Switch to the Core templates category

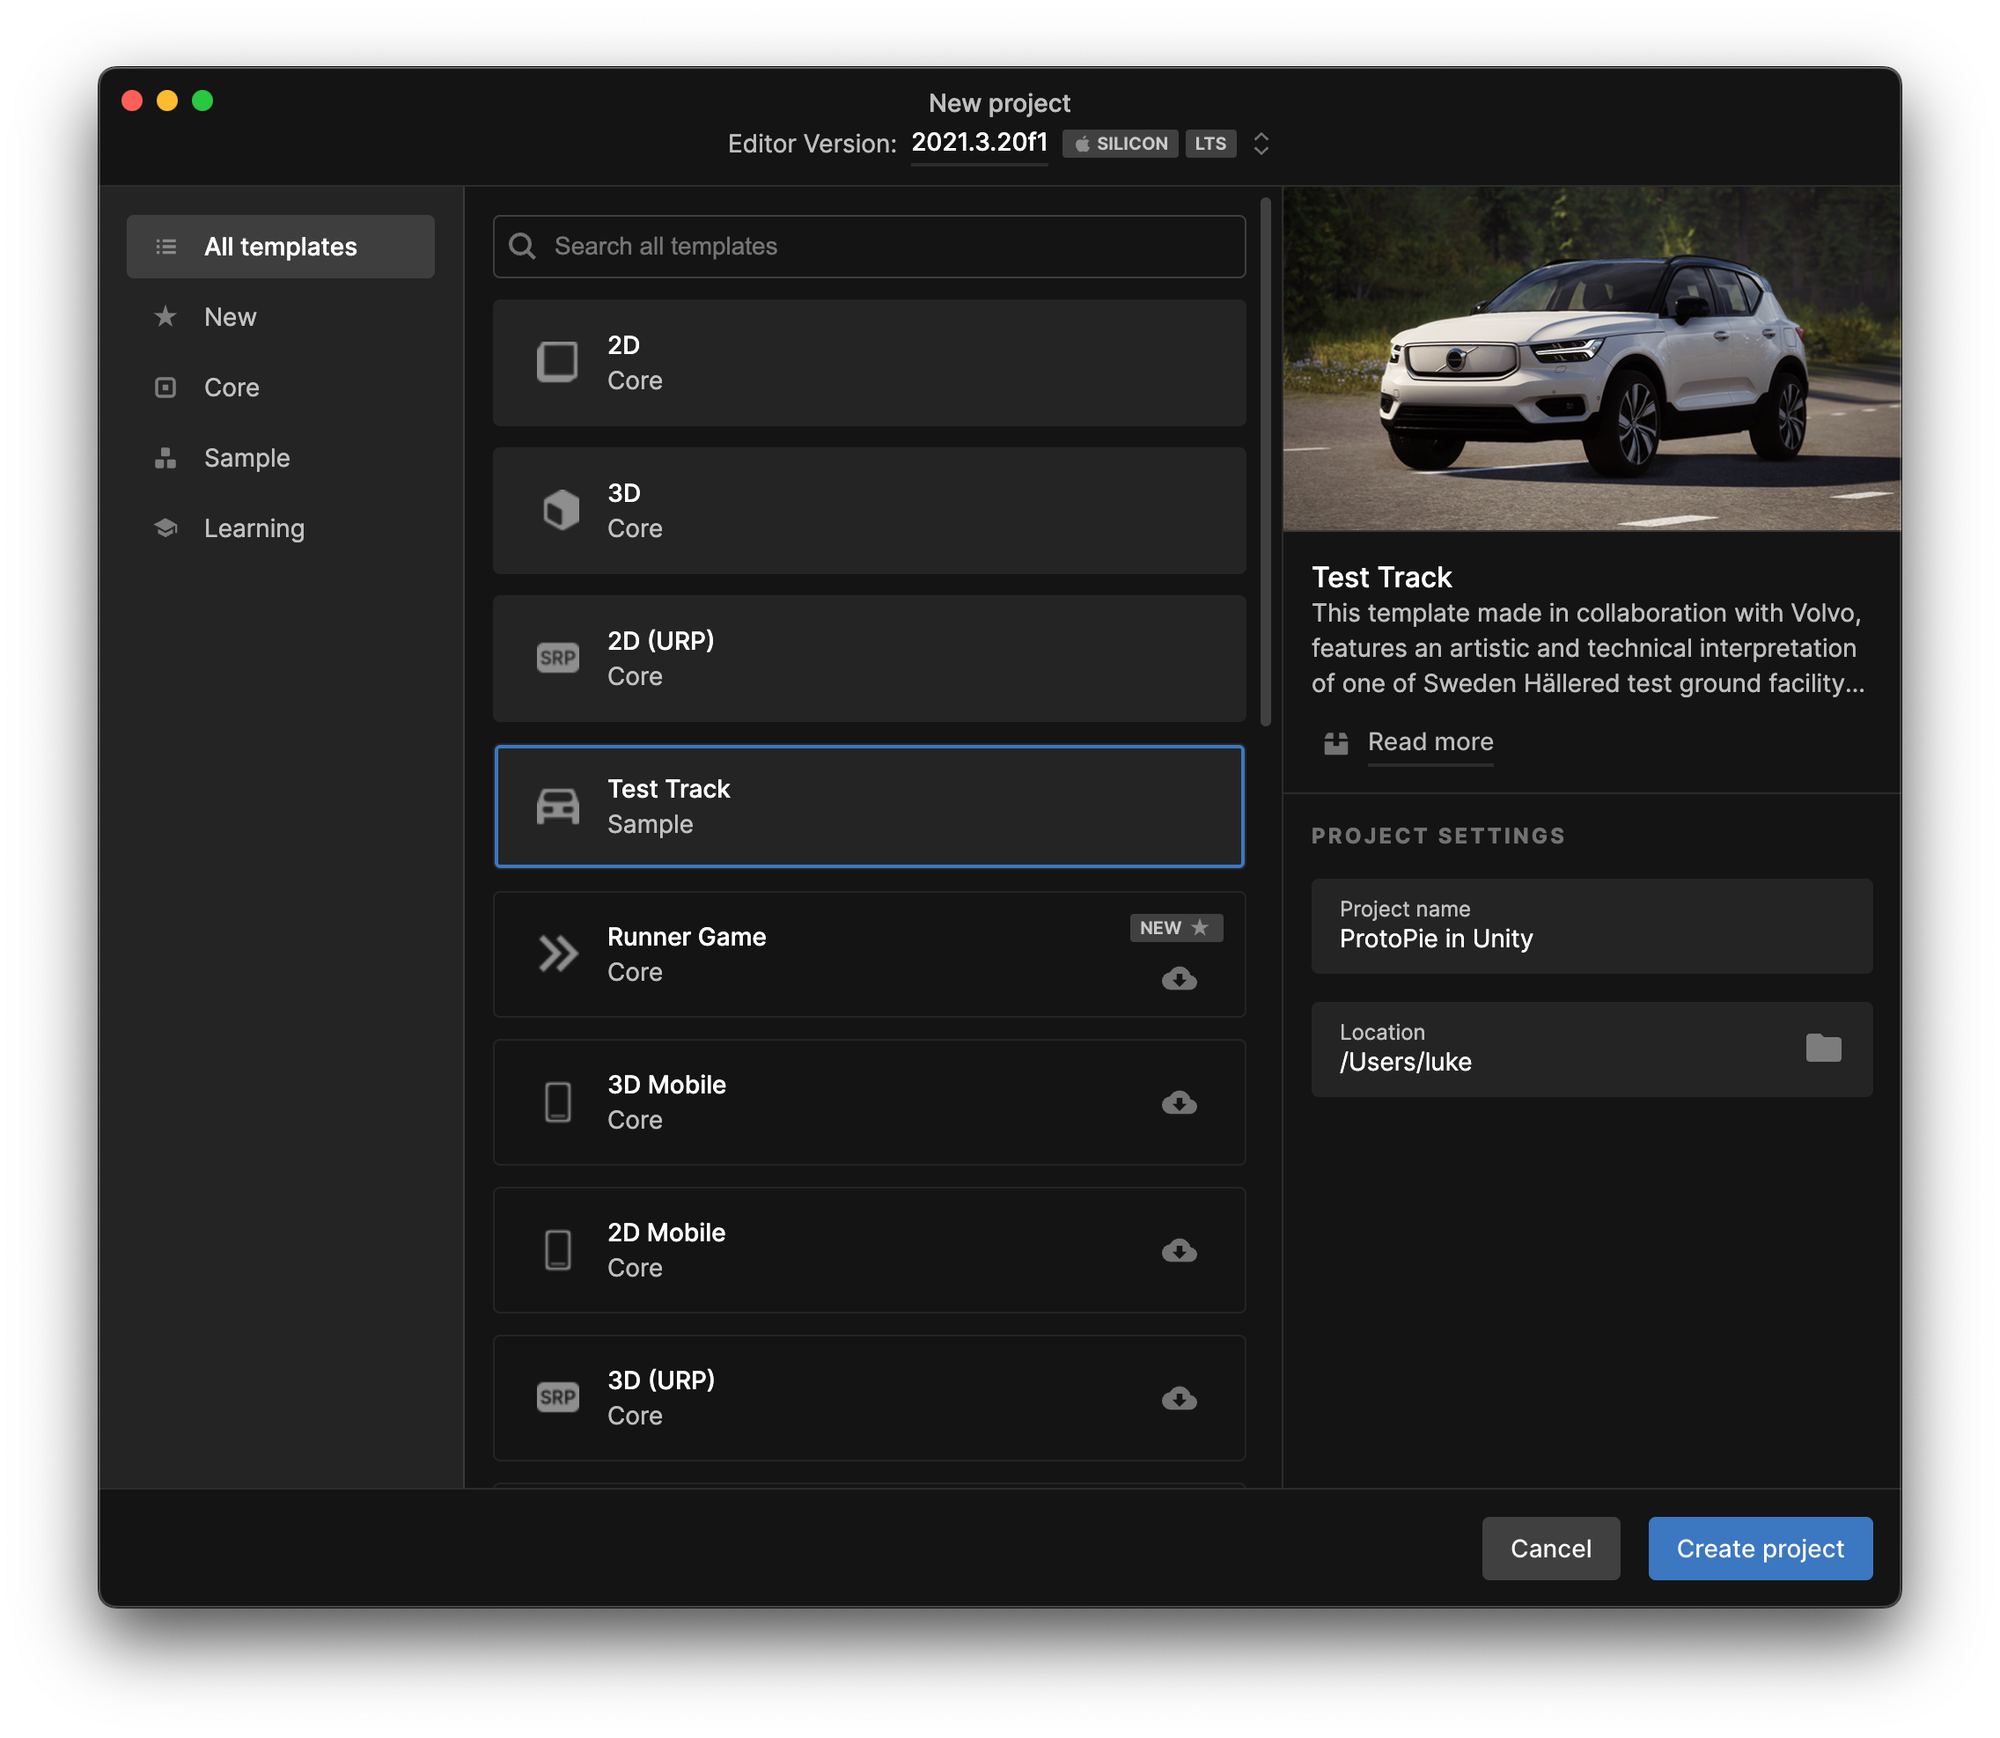tap(231, 387)
